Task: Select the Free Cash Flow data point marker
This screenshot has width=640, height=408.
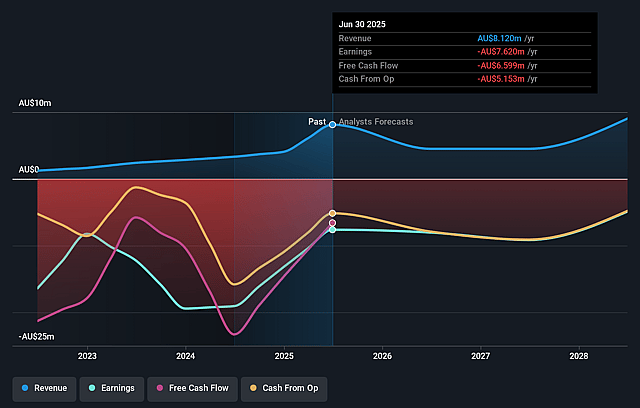Action: coord(333,223)
